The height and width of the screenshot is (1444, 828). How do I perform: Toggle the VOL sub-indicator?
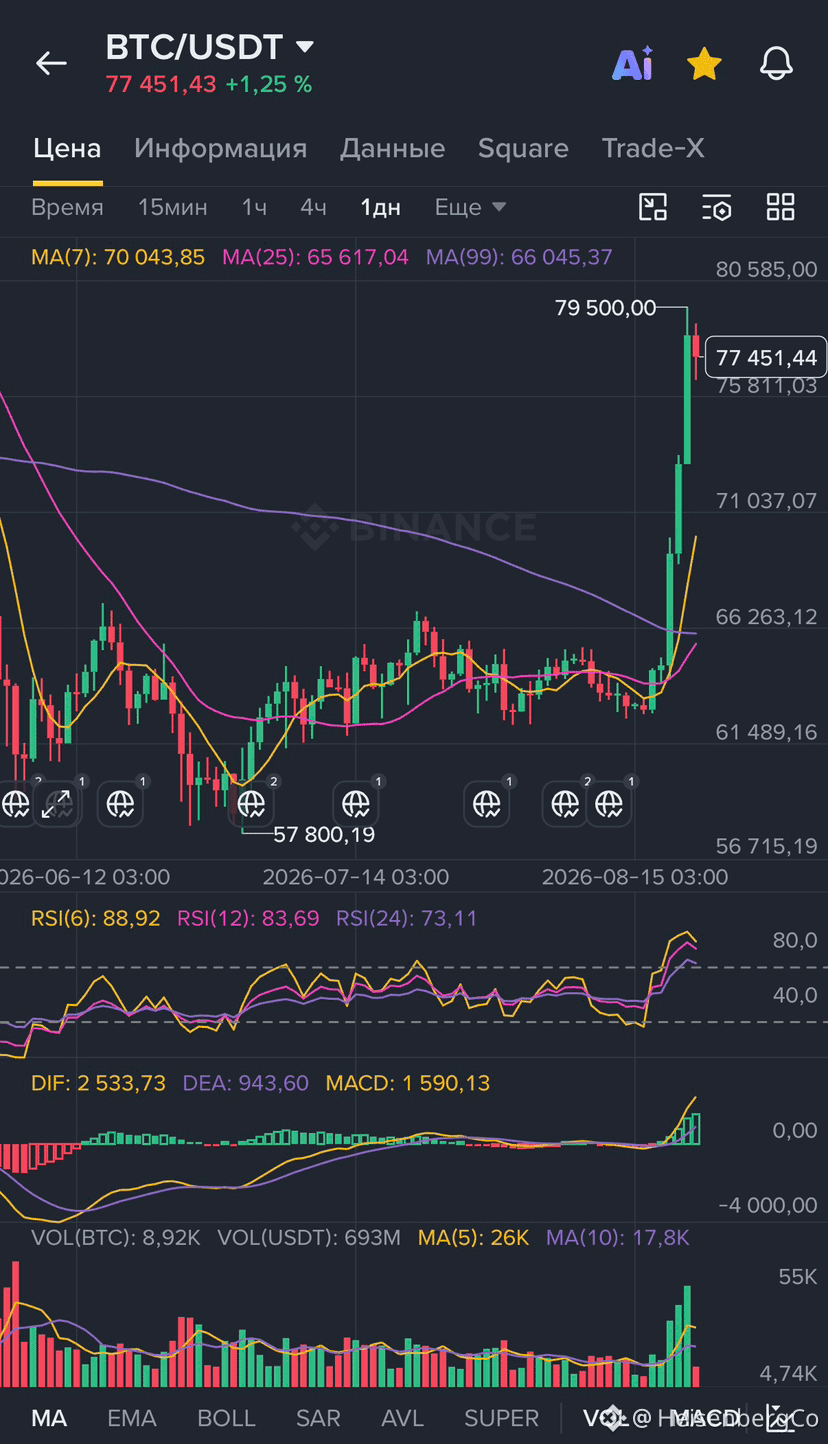(x=605, y=1418)
